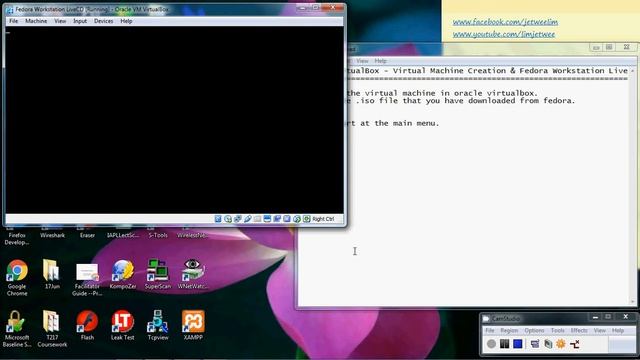Image resolution: width=640 pixels, height=360 pixels.
Task: Click the USB plug icon in VirtualBox status bar
Action: click(x=247, y=219)
